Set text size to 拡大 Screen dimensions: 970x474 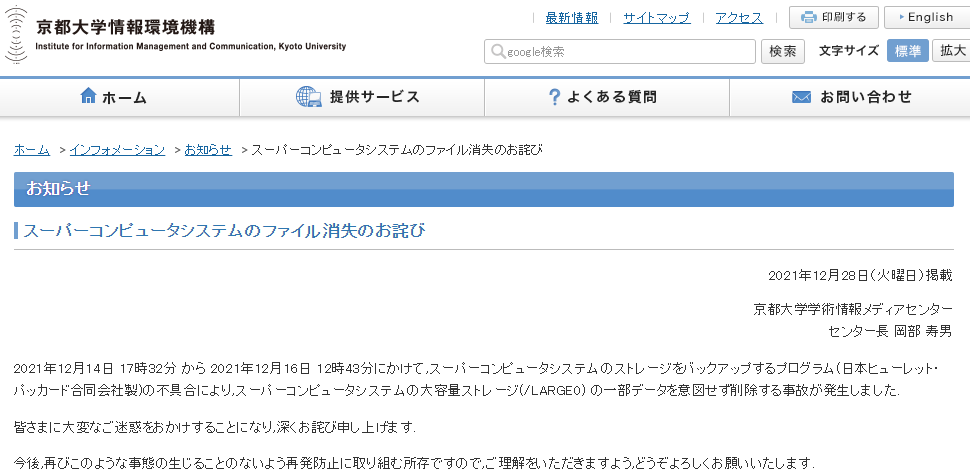(x=952, y=51)
